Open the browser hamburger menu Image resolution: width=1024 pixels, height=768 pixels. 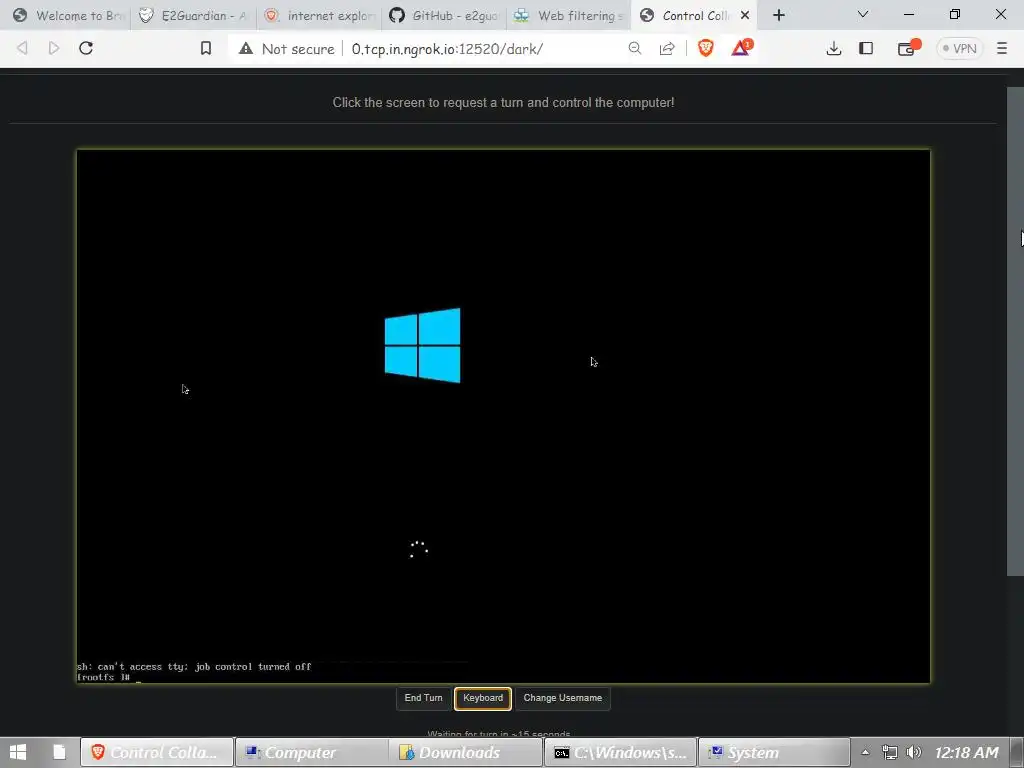tap(1002, 48)
